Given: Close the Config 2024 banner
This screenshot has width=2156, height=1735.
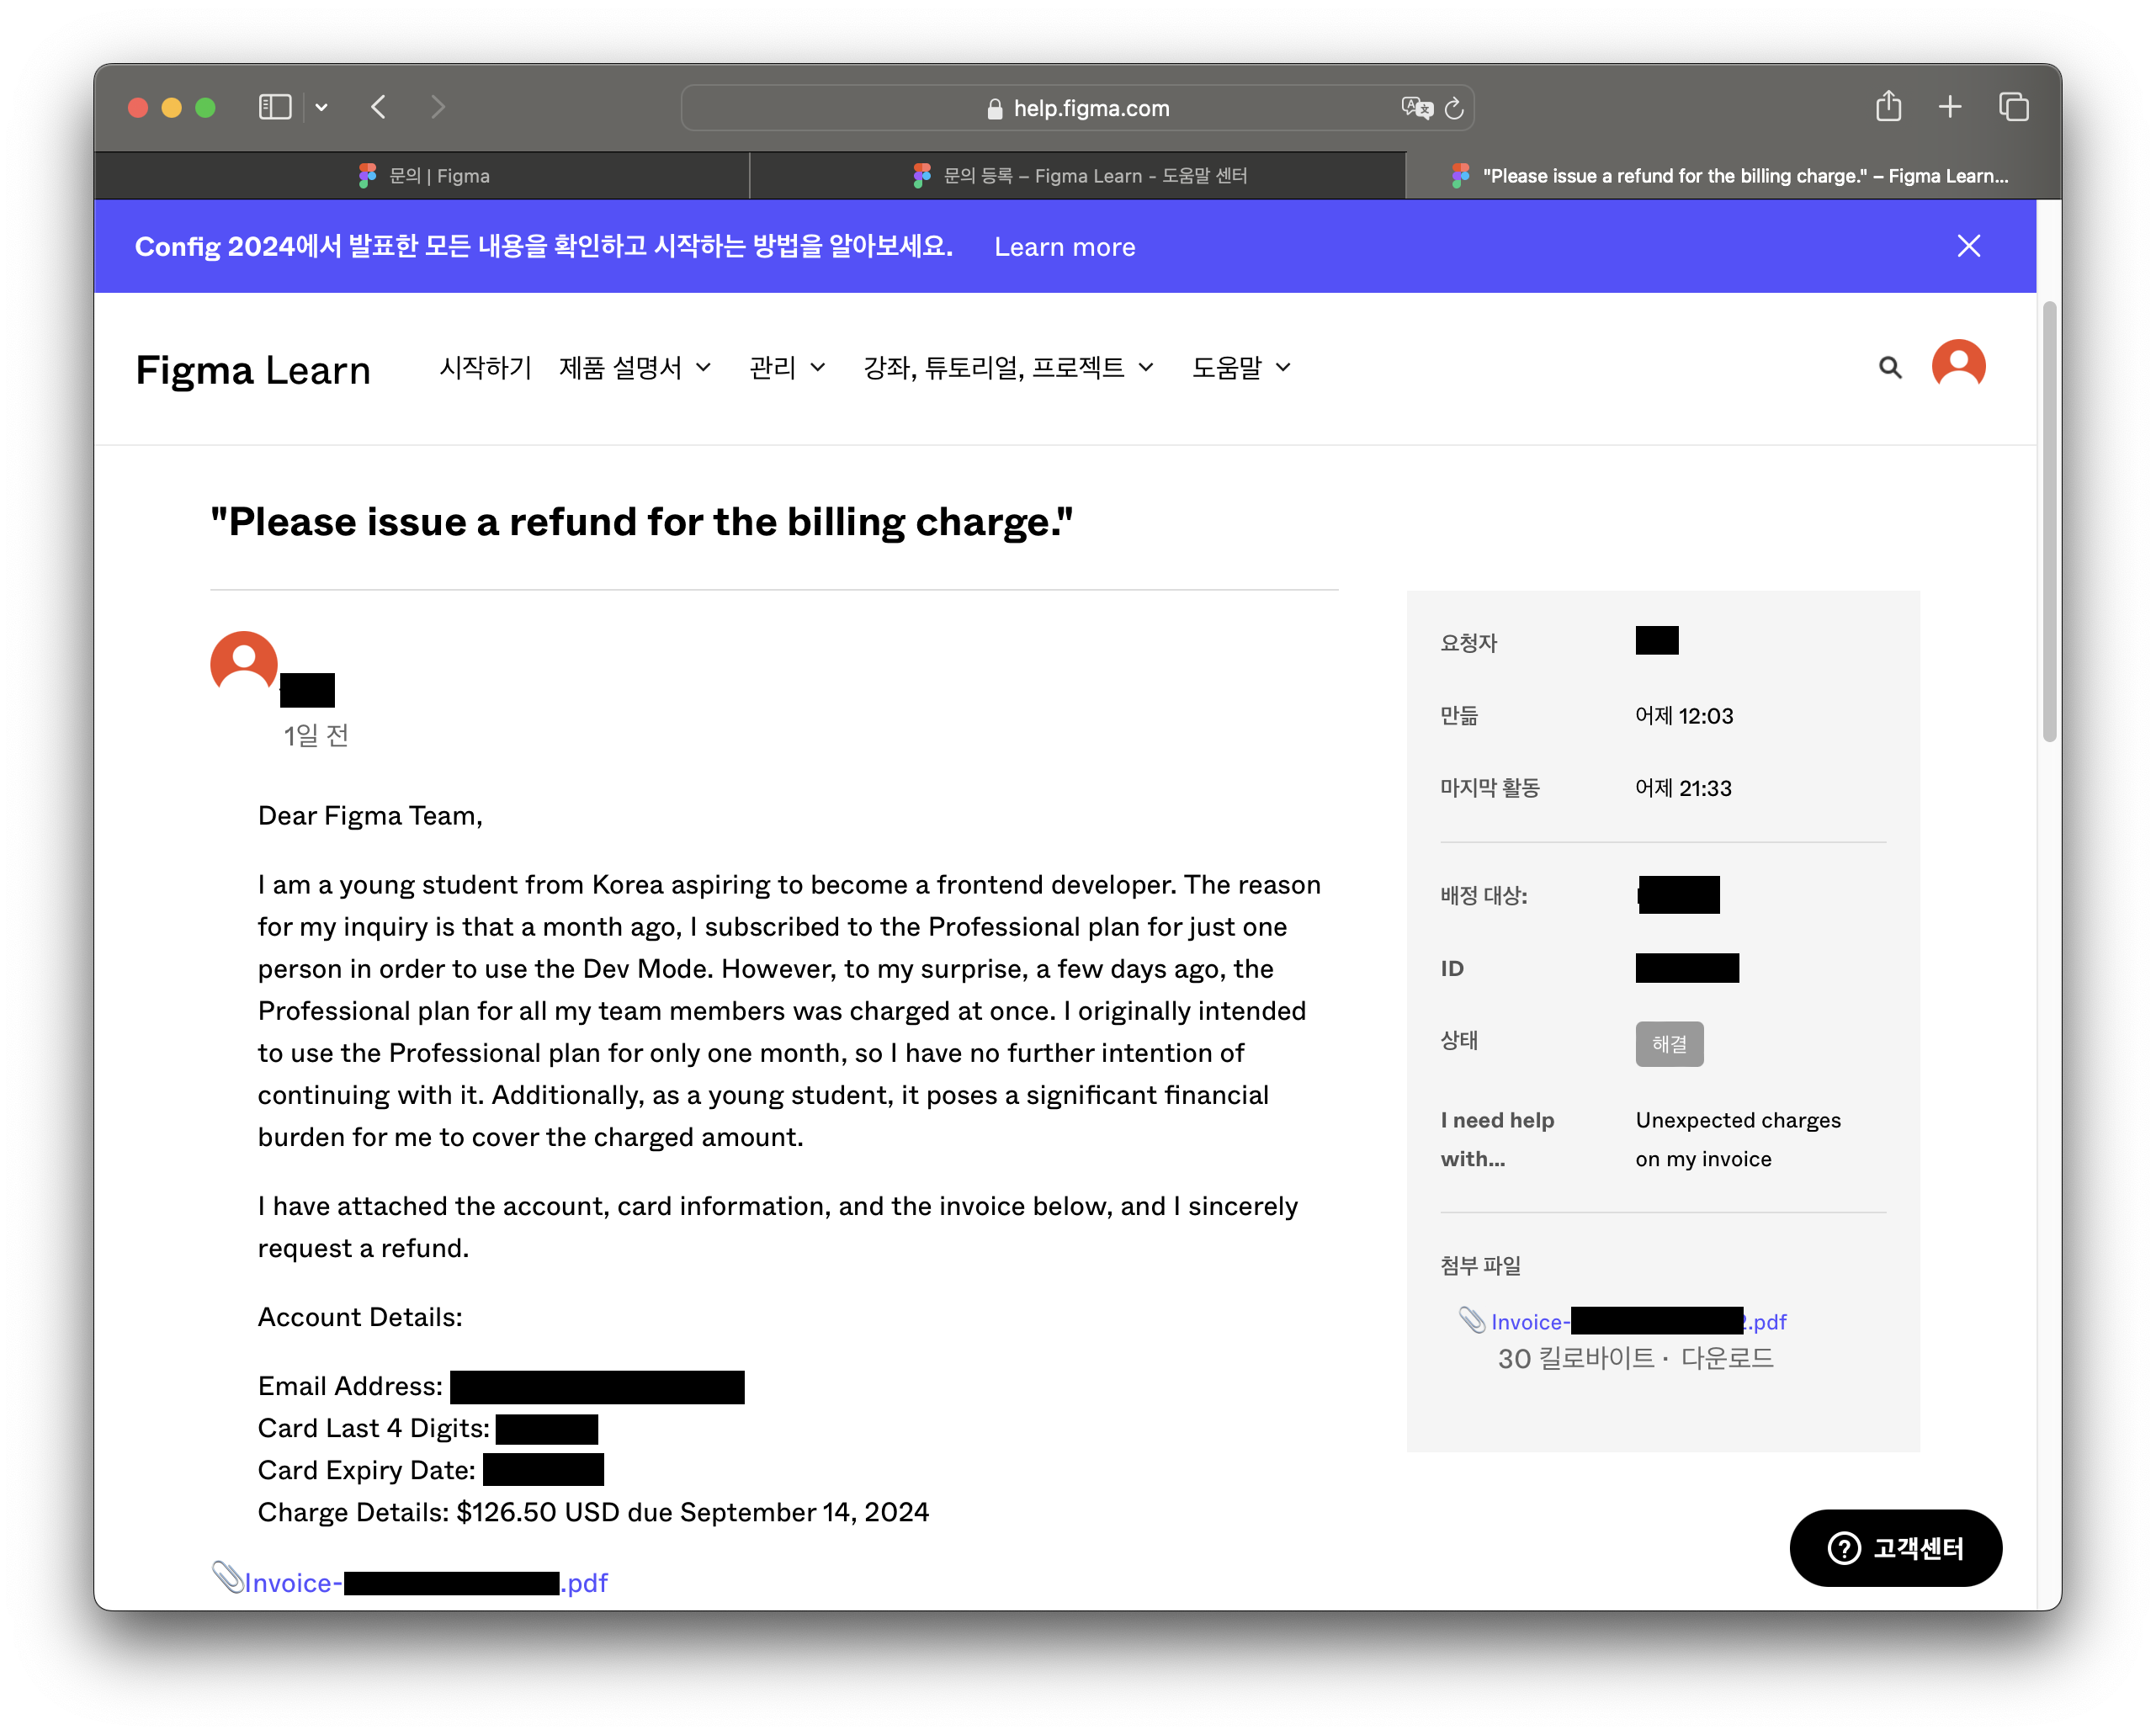Looking at the screenshot, I should [1968, 246].
